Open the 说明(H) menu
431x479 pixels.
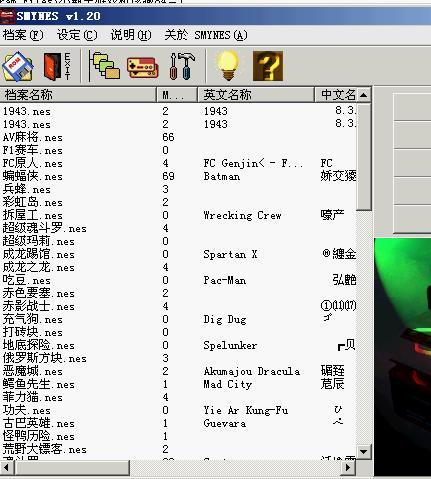pos(131,35)
